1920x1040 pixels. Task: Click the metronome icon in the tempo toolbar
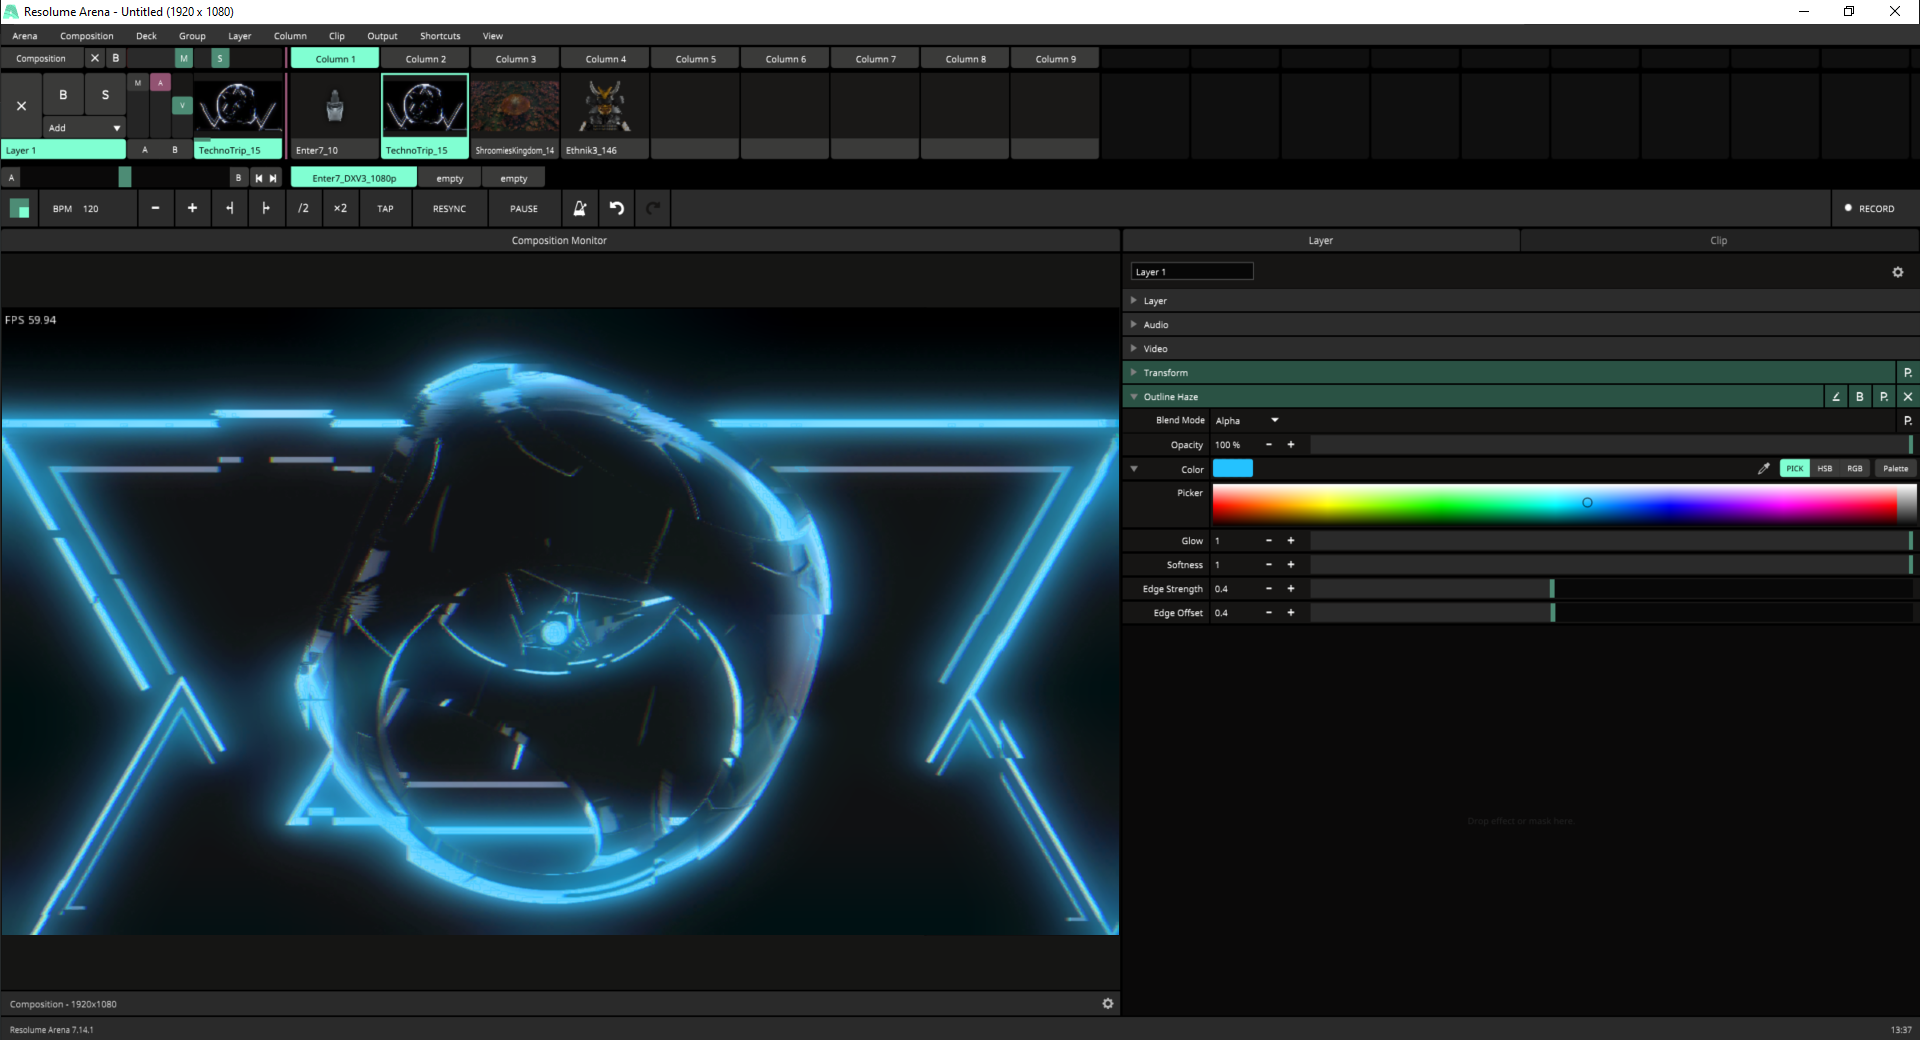(x=579, y=208)
